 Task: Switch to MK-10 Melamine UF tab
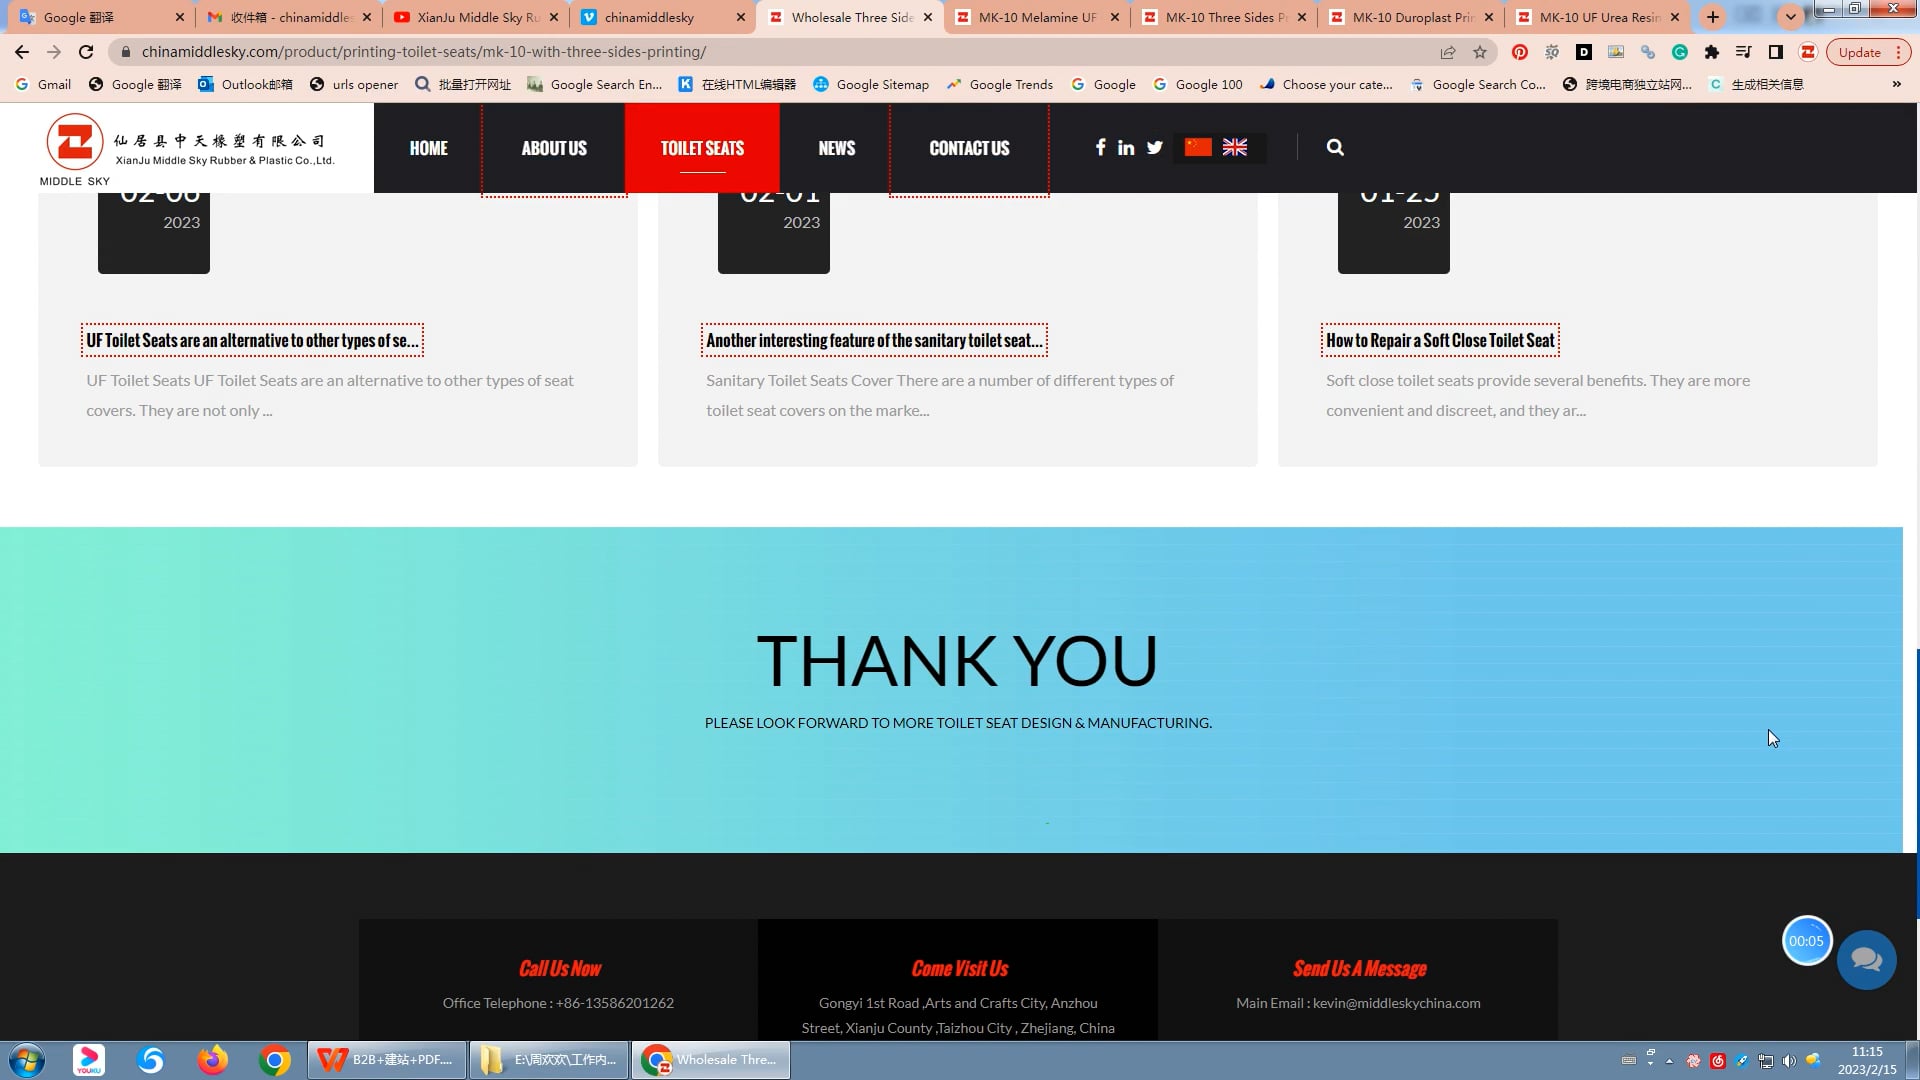point(1037,17)
